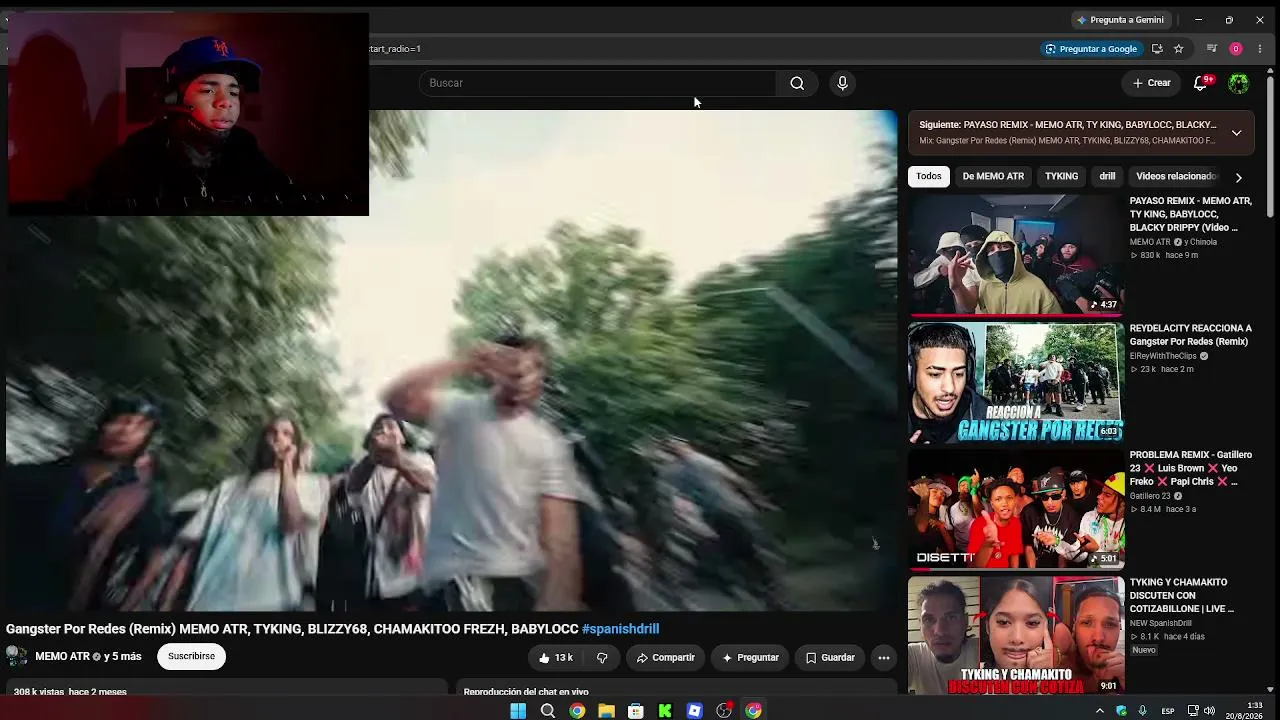The width and height of the screenshot is (1280, 720).
Task: Open the MEMO ATR channel name link
Action: [x=62, y=656]
